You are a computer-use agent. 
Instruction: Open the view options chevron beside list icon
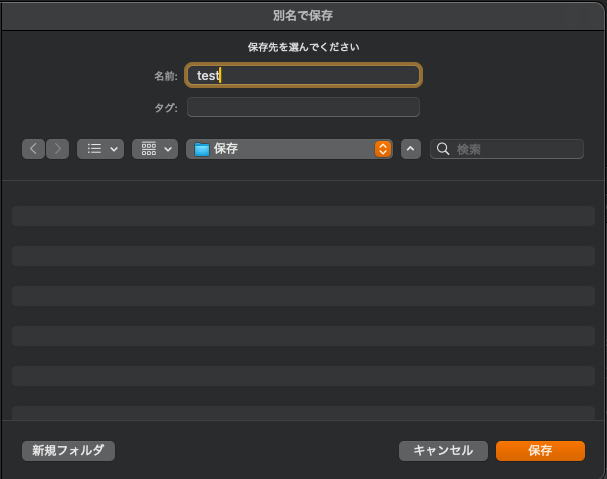114,149
